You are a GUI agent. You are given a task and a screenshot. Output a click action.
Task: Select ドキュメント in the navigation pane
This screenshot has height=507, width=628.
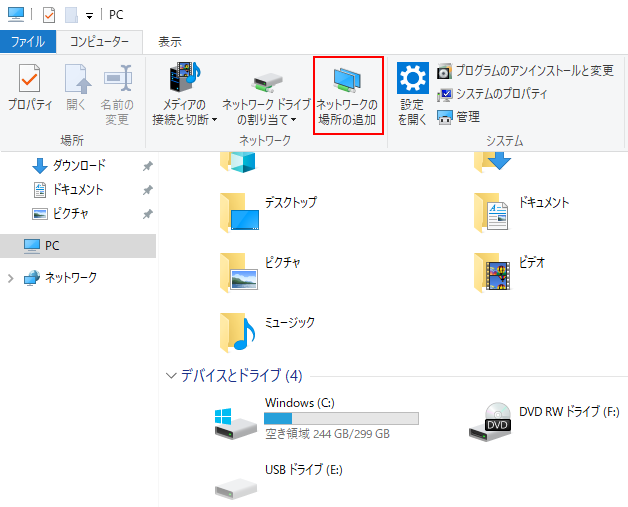point(68,189)
